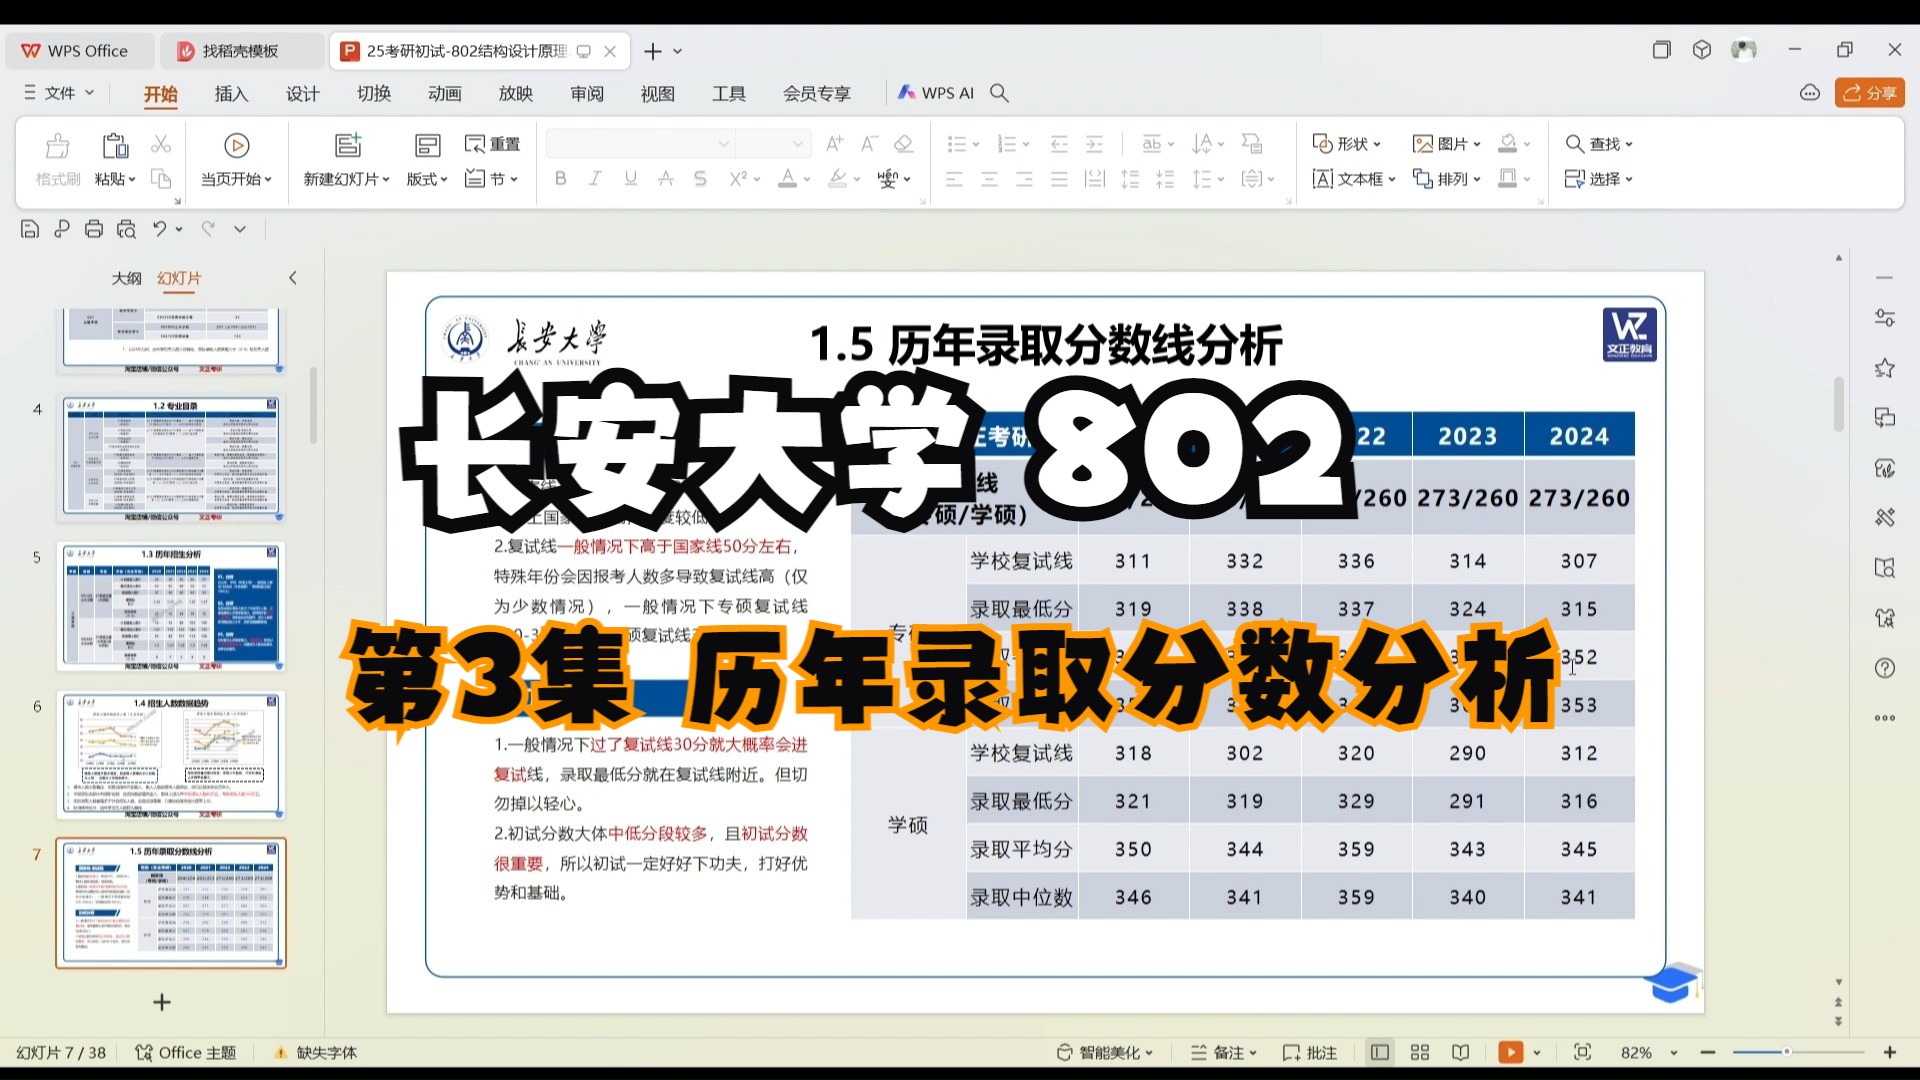The height and width of the screenshot is (1080, 1920).
Task: Decrease font size icon
Action: click(869, 144)
